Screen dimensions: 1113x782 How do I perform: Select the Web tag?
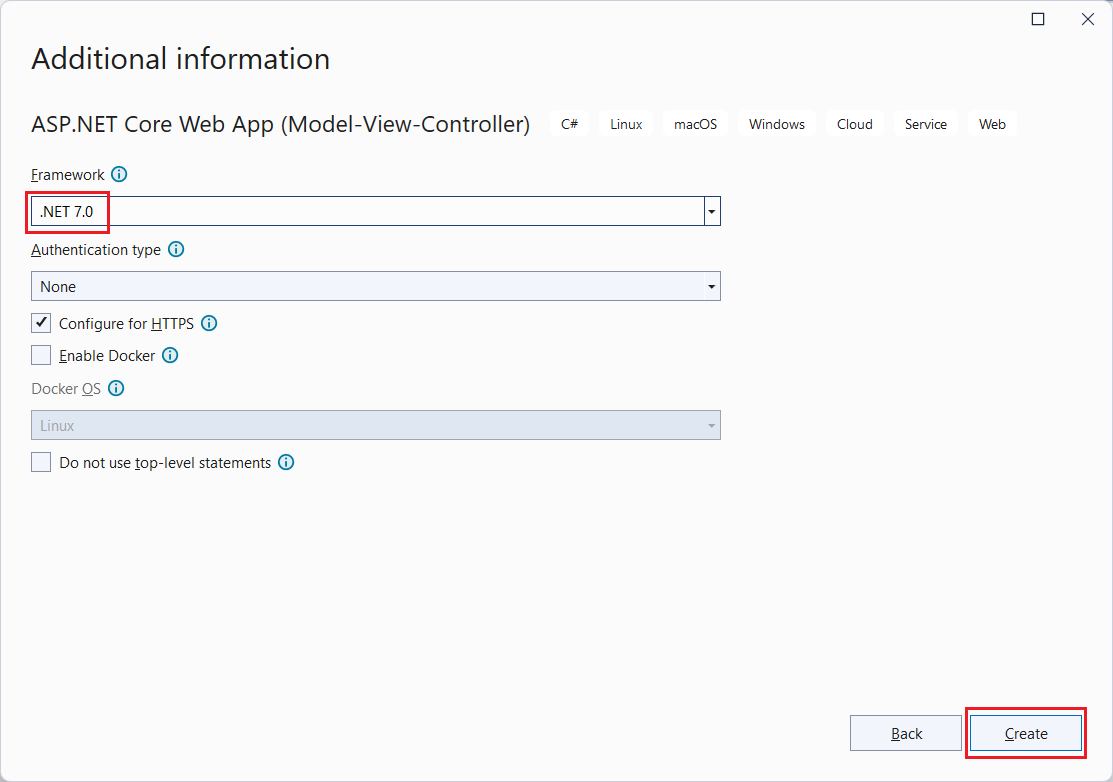992,123
